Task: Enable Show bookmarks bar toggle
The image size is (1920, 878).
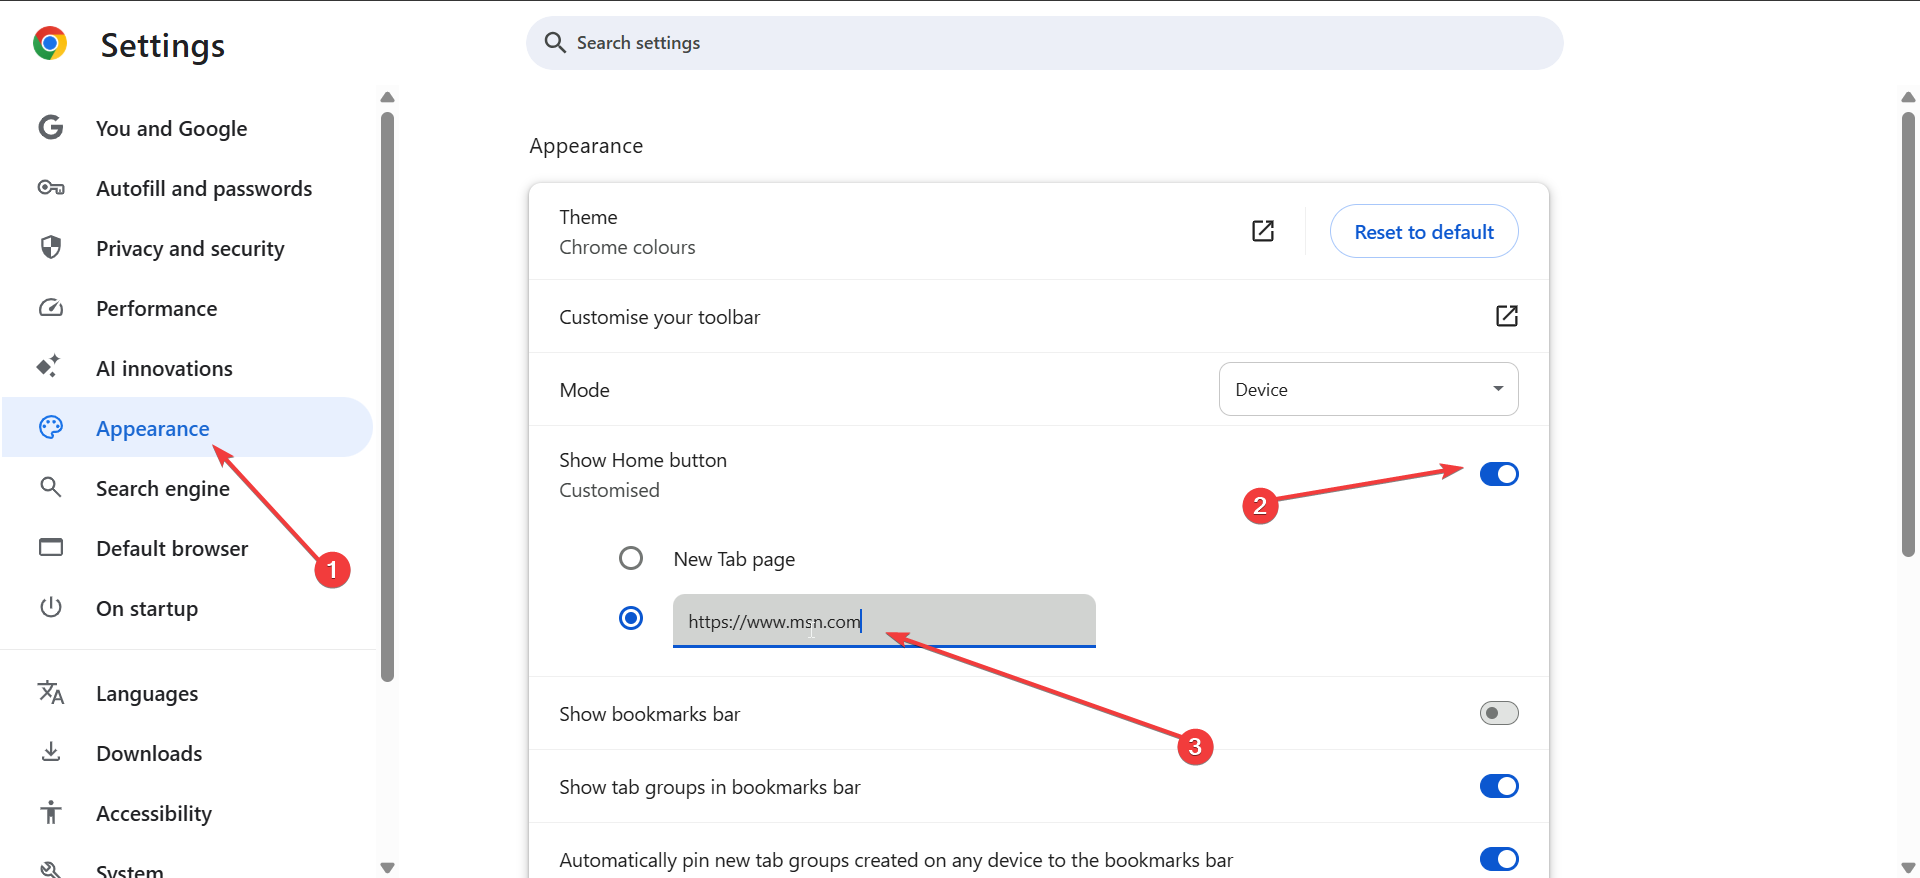Action: coord(1498,713)
